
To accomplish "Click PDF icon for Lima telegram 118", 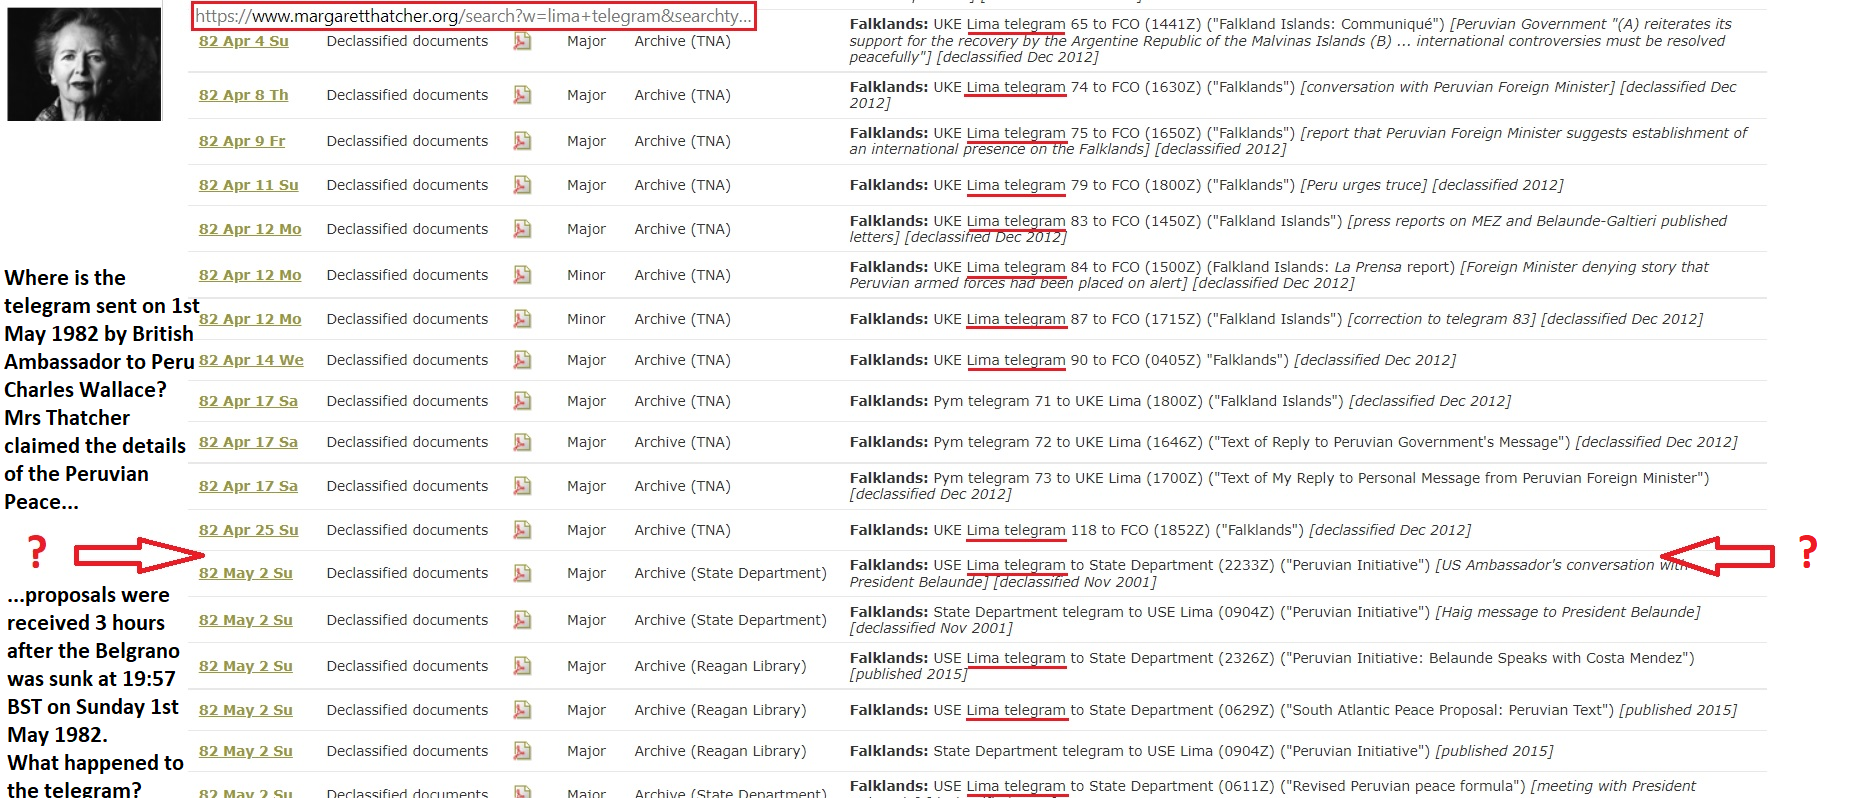I will point(522,530).
